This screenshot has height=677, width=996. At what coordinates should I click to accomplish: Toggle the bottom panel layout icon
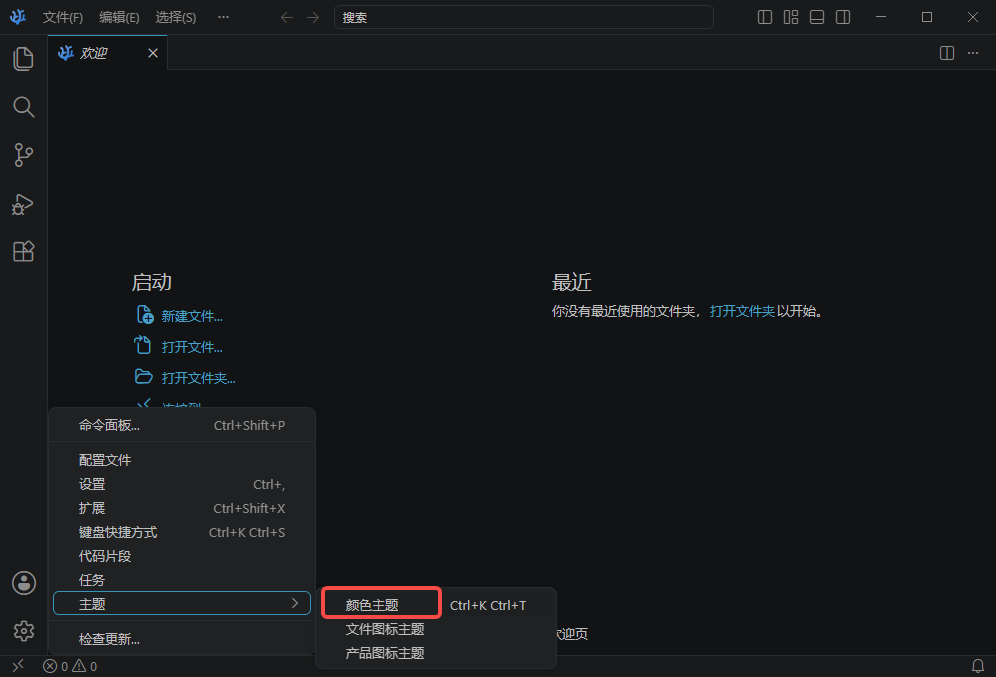click(817, 17)
